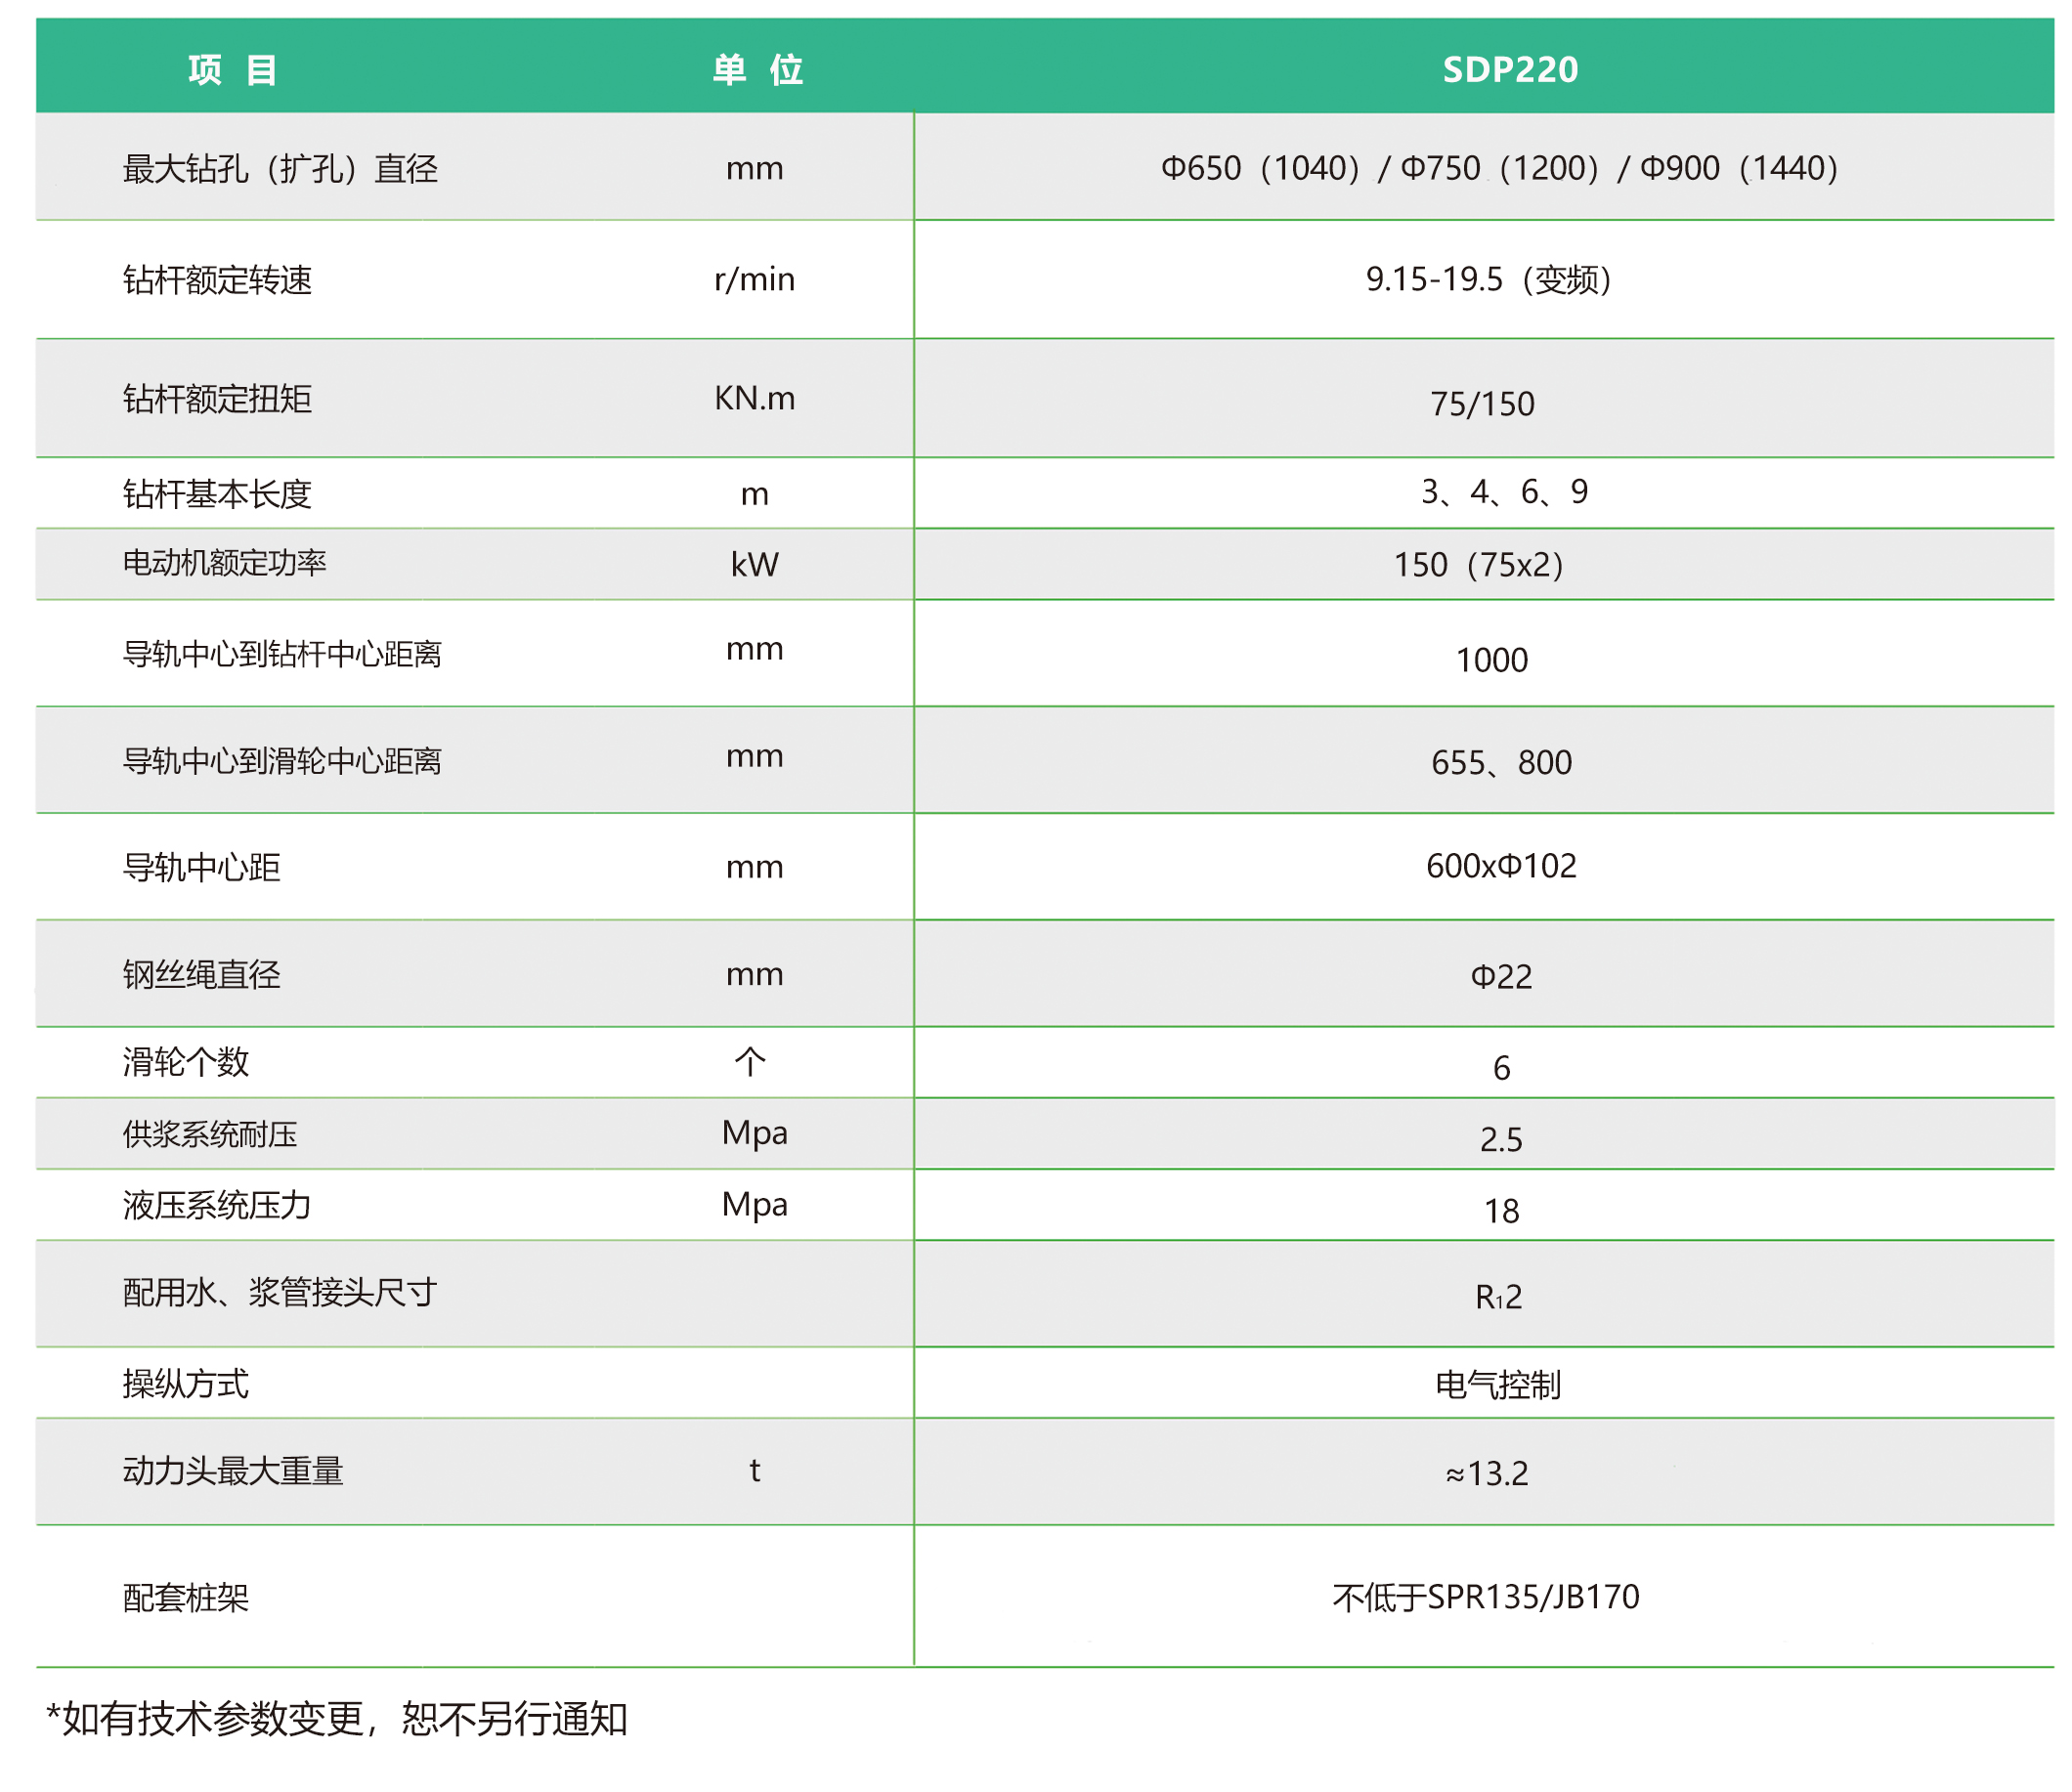The height and width of the screenshot is (1792, 2072).
Task: Click the 单位 column header
Action: pyautogui.click(x=757, y=70)
